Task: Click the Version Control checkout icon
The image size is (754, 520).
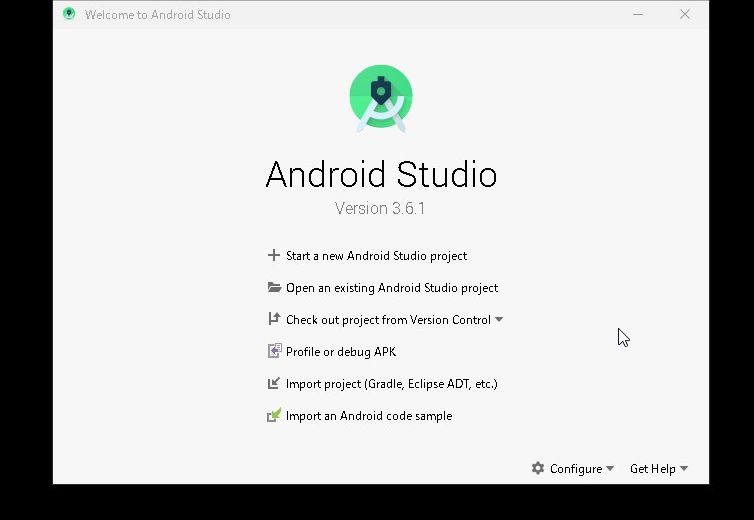Action: pyautogui.click(x=274, y=320)
